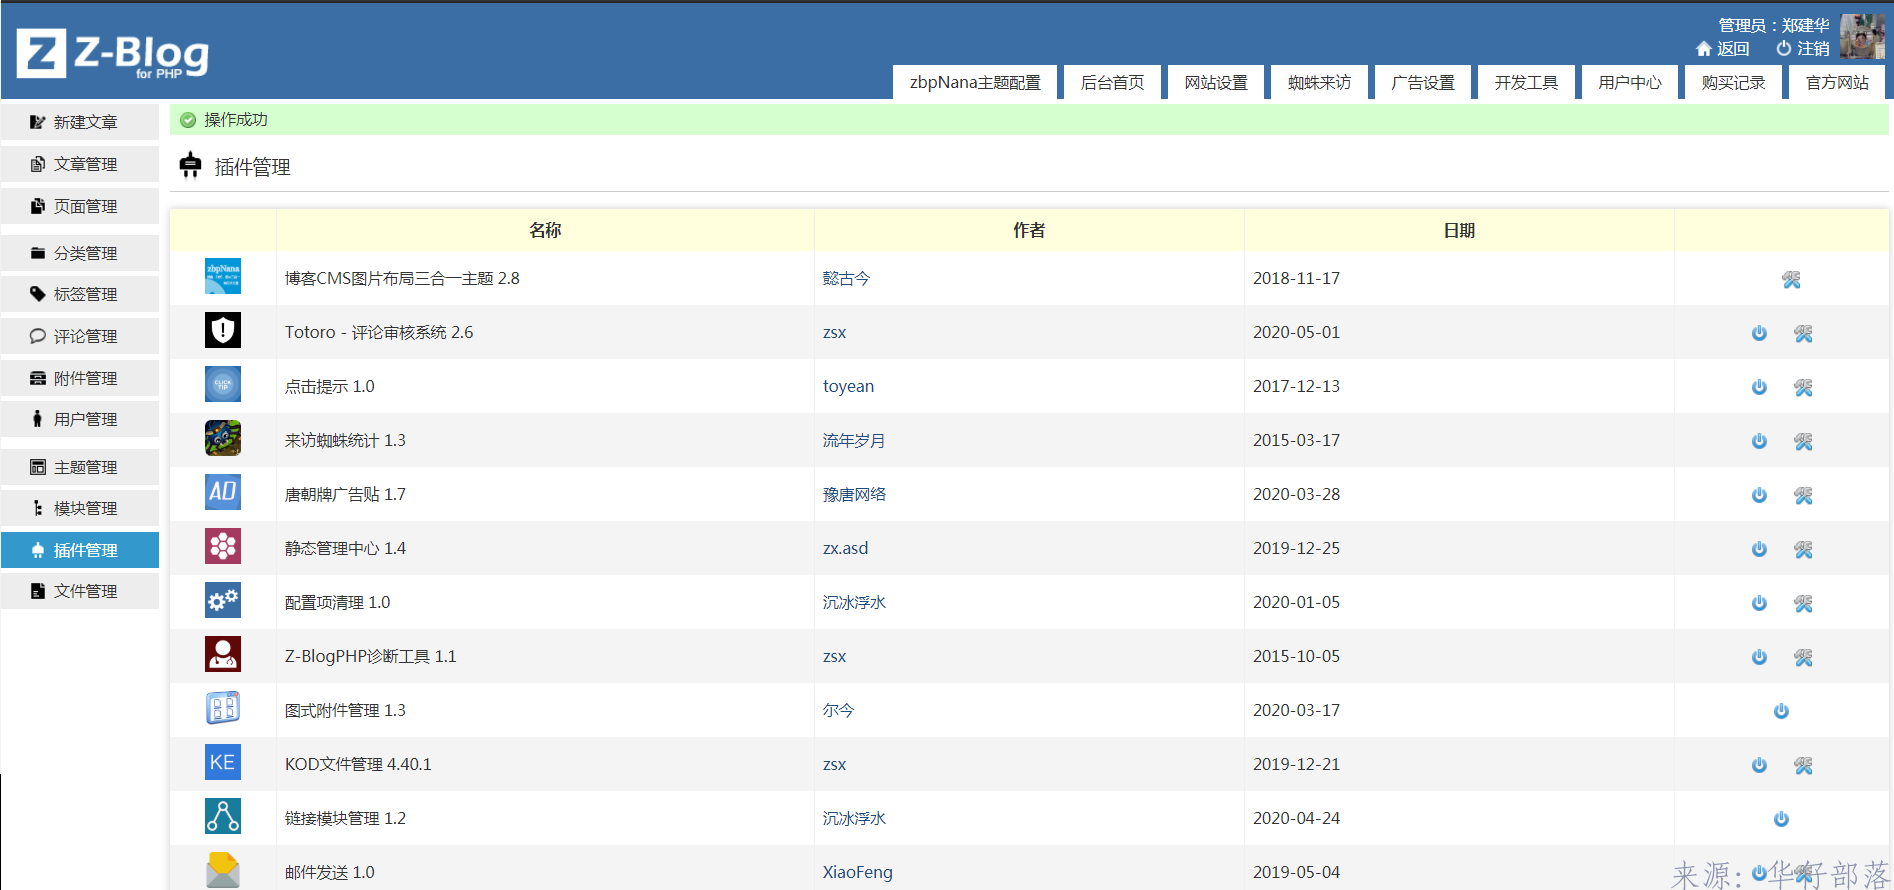Screen dimensions: 1894x890
Task: Toggle power icon for 来访蜘蛛统计 plugin
Action: 1759,441
